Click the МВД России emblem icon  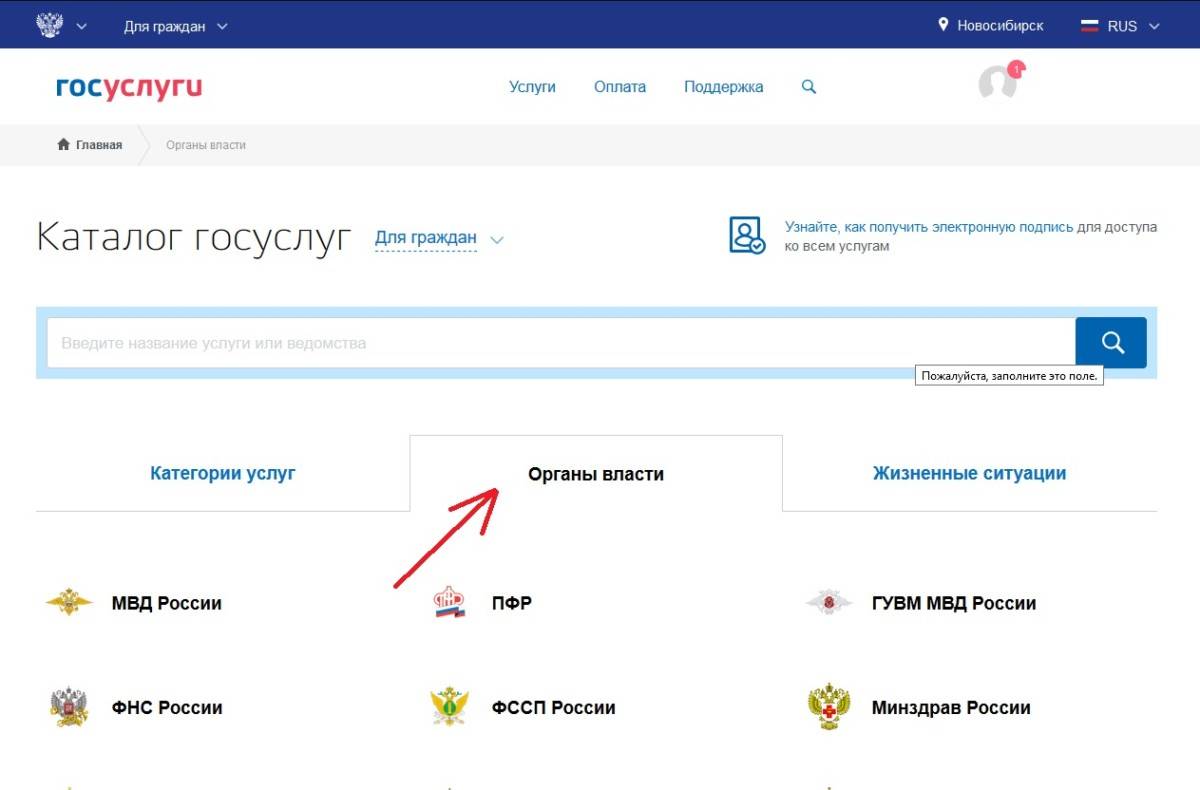[69, 603]
